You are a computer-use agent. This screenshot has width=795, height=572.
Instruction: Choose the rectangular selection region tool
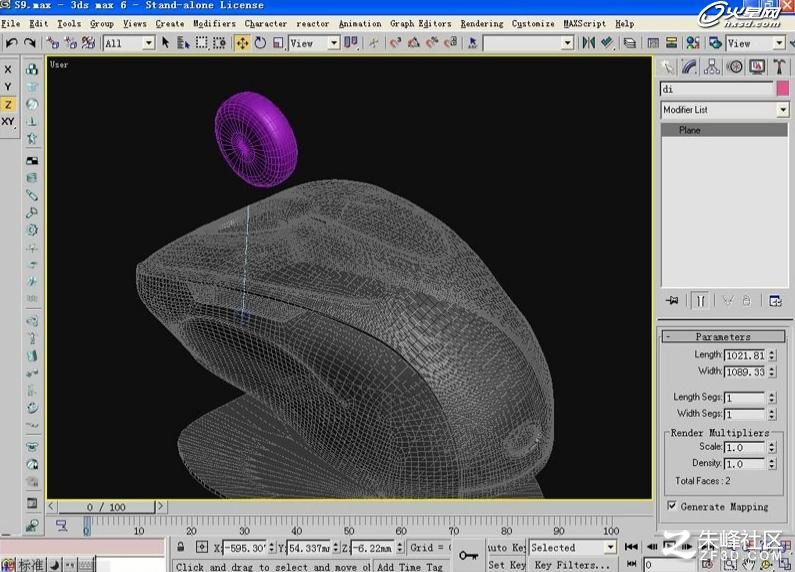[x=201, y=43]
